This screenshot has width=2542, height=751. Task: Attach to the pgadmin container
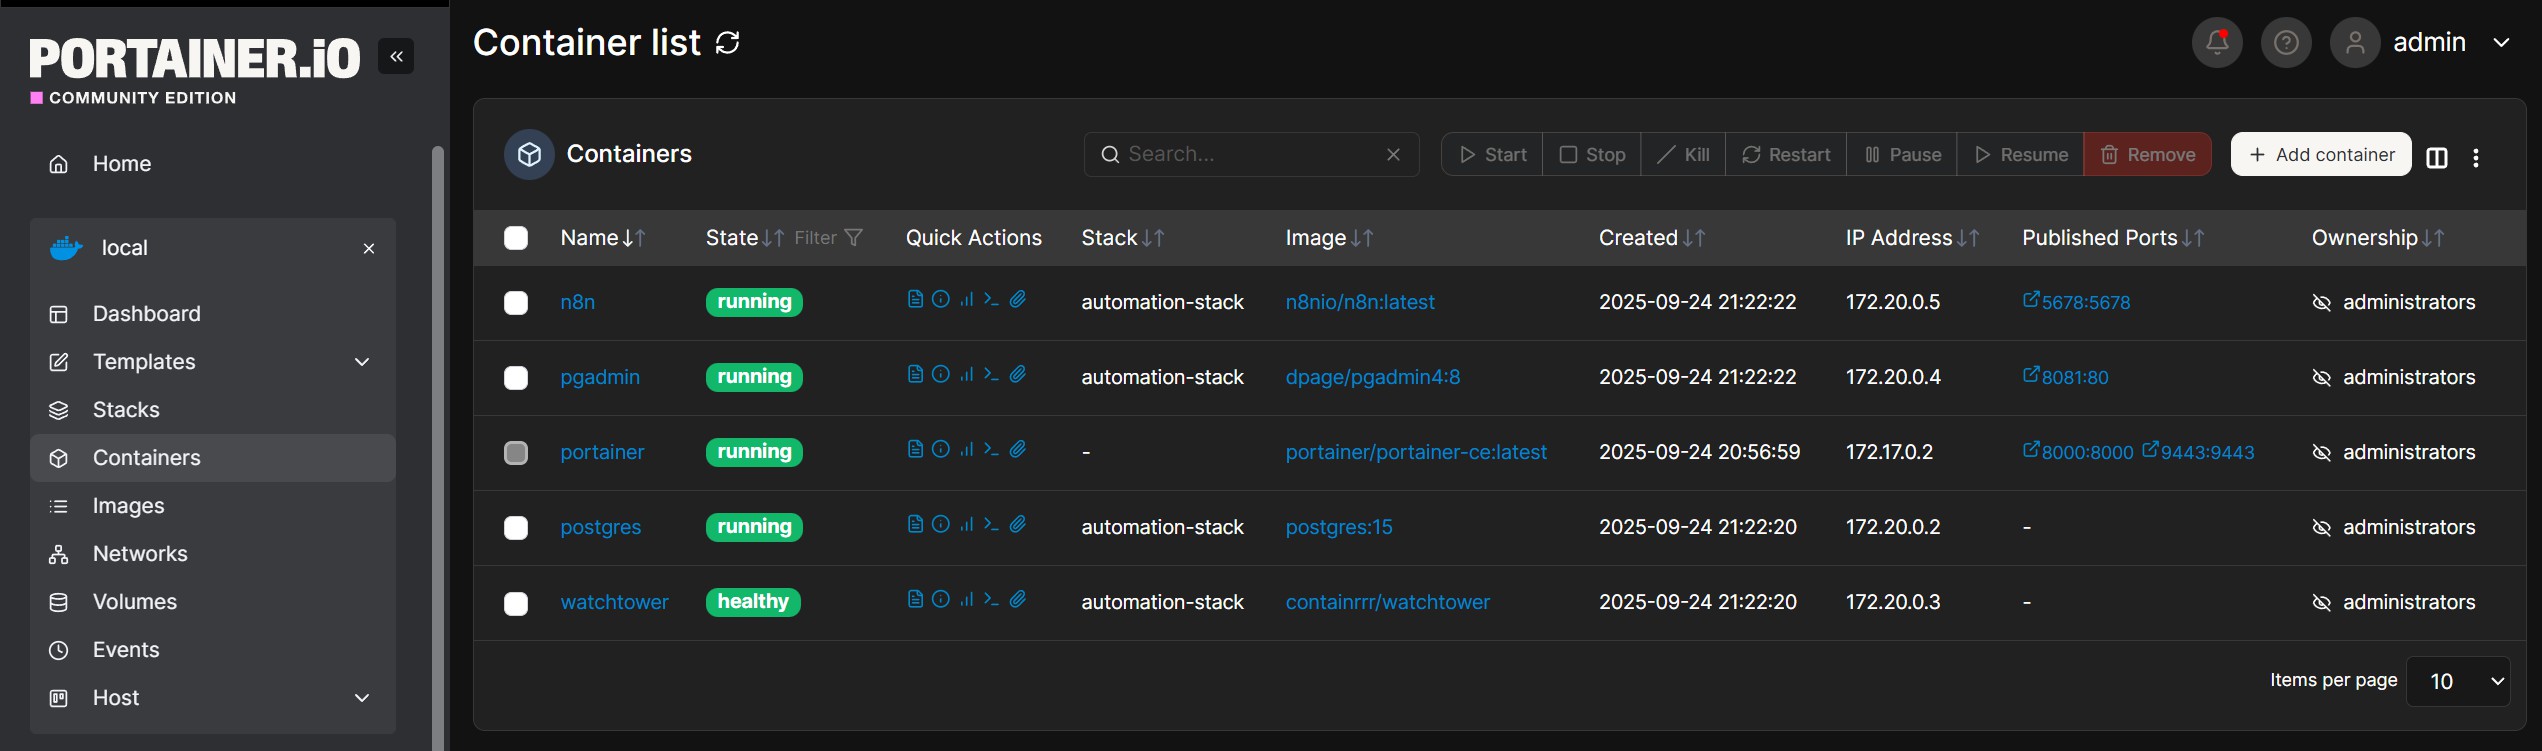point(1018,374)
